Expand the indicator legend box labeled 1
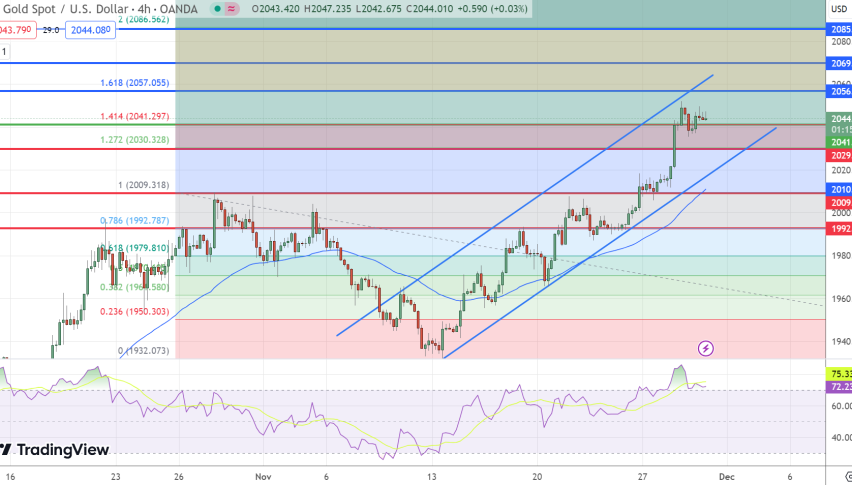The height and width of the screenshot is (485, 852). [5, 49]
